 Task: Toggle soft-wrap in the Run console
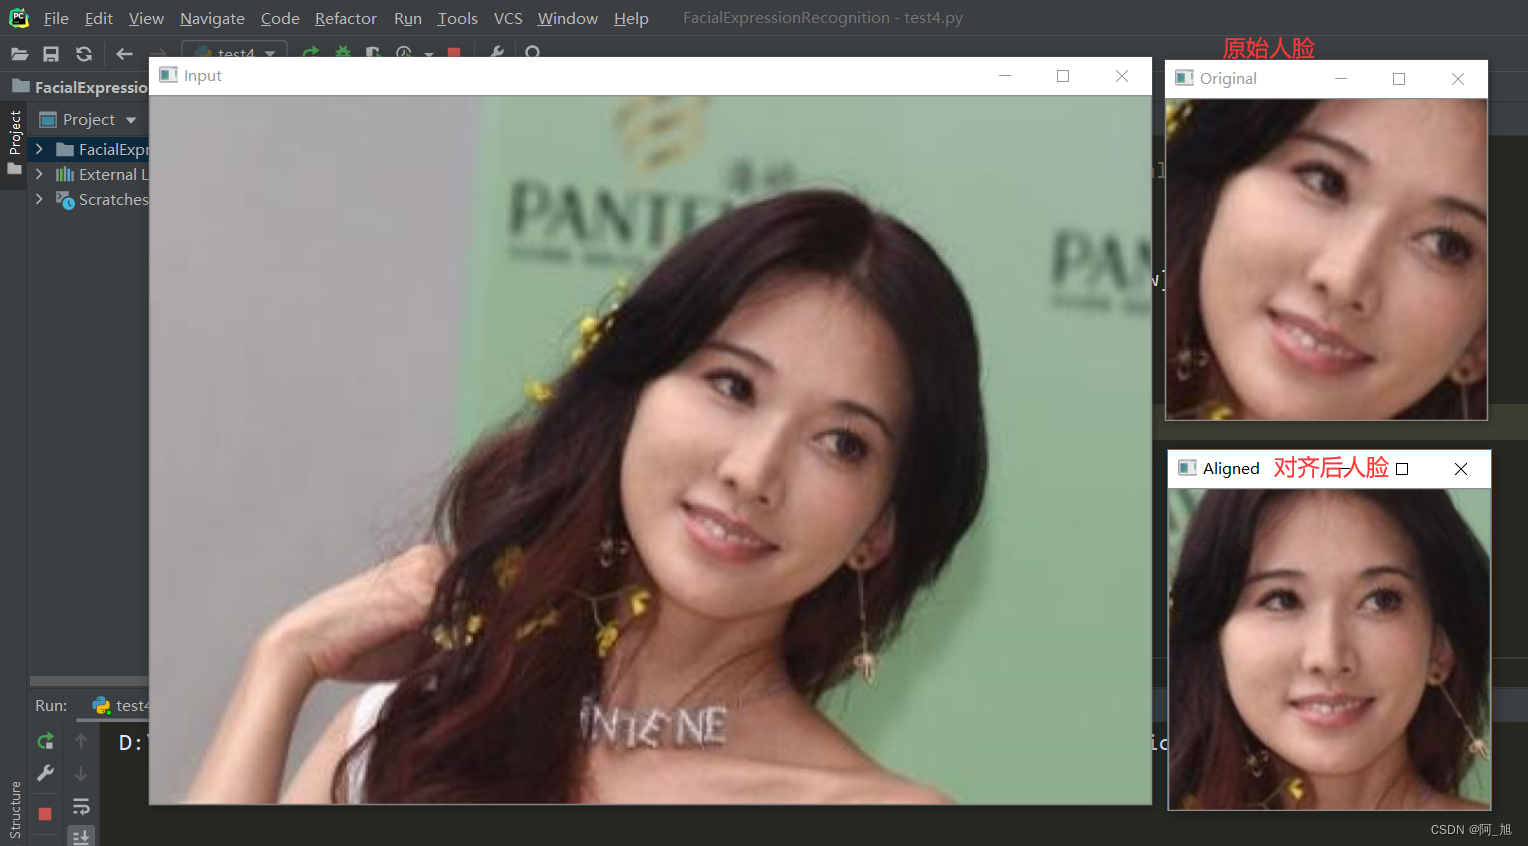click(x=81, y=806)
